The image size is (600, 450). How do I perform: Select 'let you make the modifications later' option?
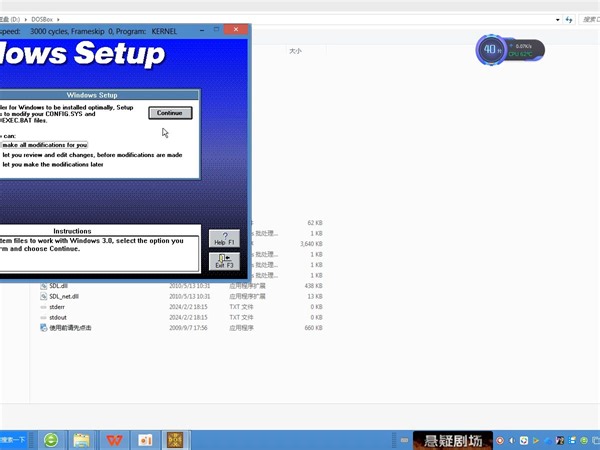[53, 165]
